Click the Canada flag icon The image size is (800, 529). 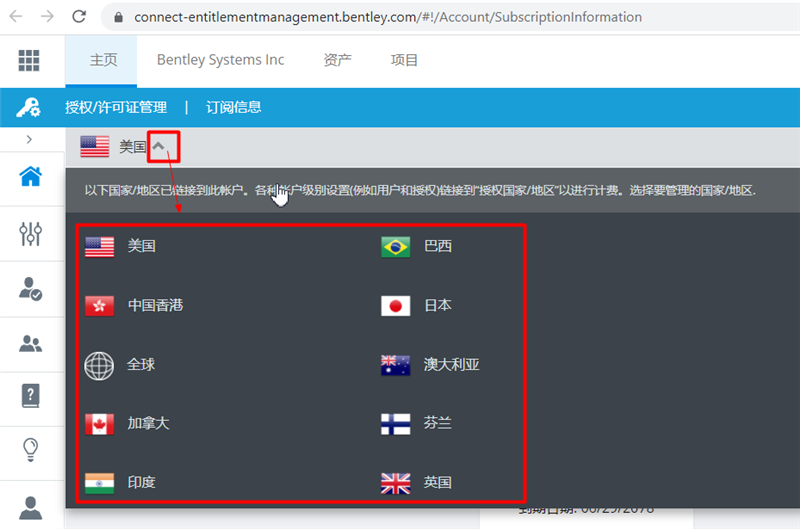pyautogui.click(x=99, y=424)
